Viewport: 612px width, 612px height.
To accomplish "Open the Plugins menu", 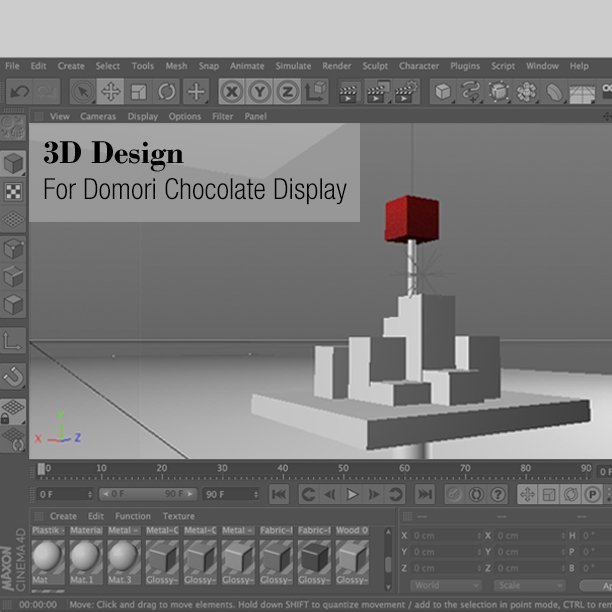I will 465,66.
